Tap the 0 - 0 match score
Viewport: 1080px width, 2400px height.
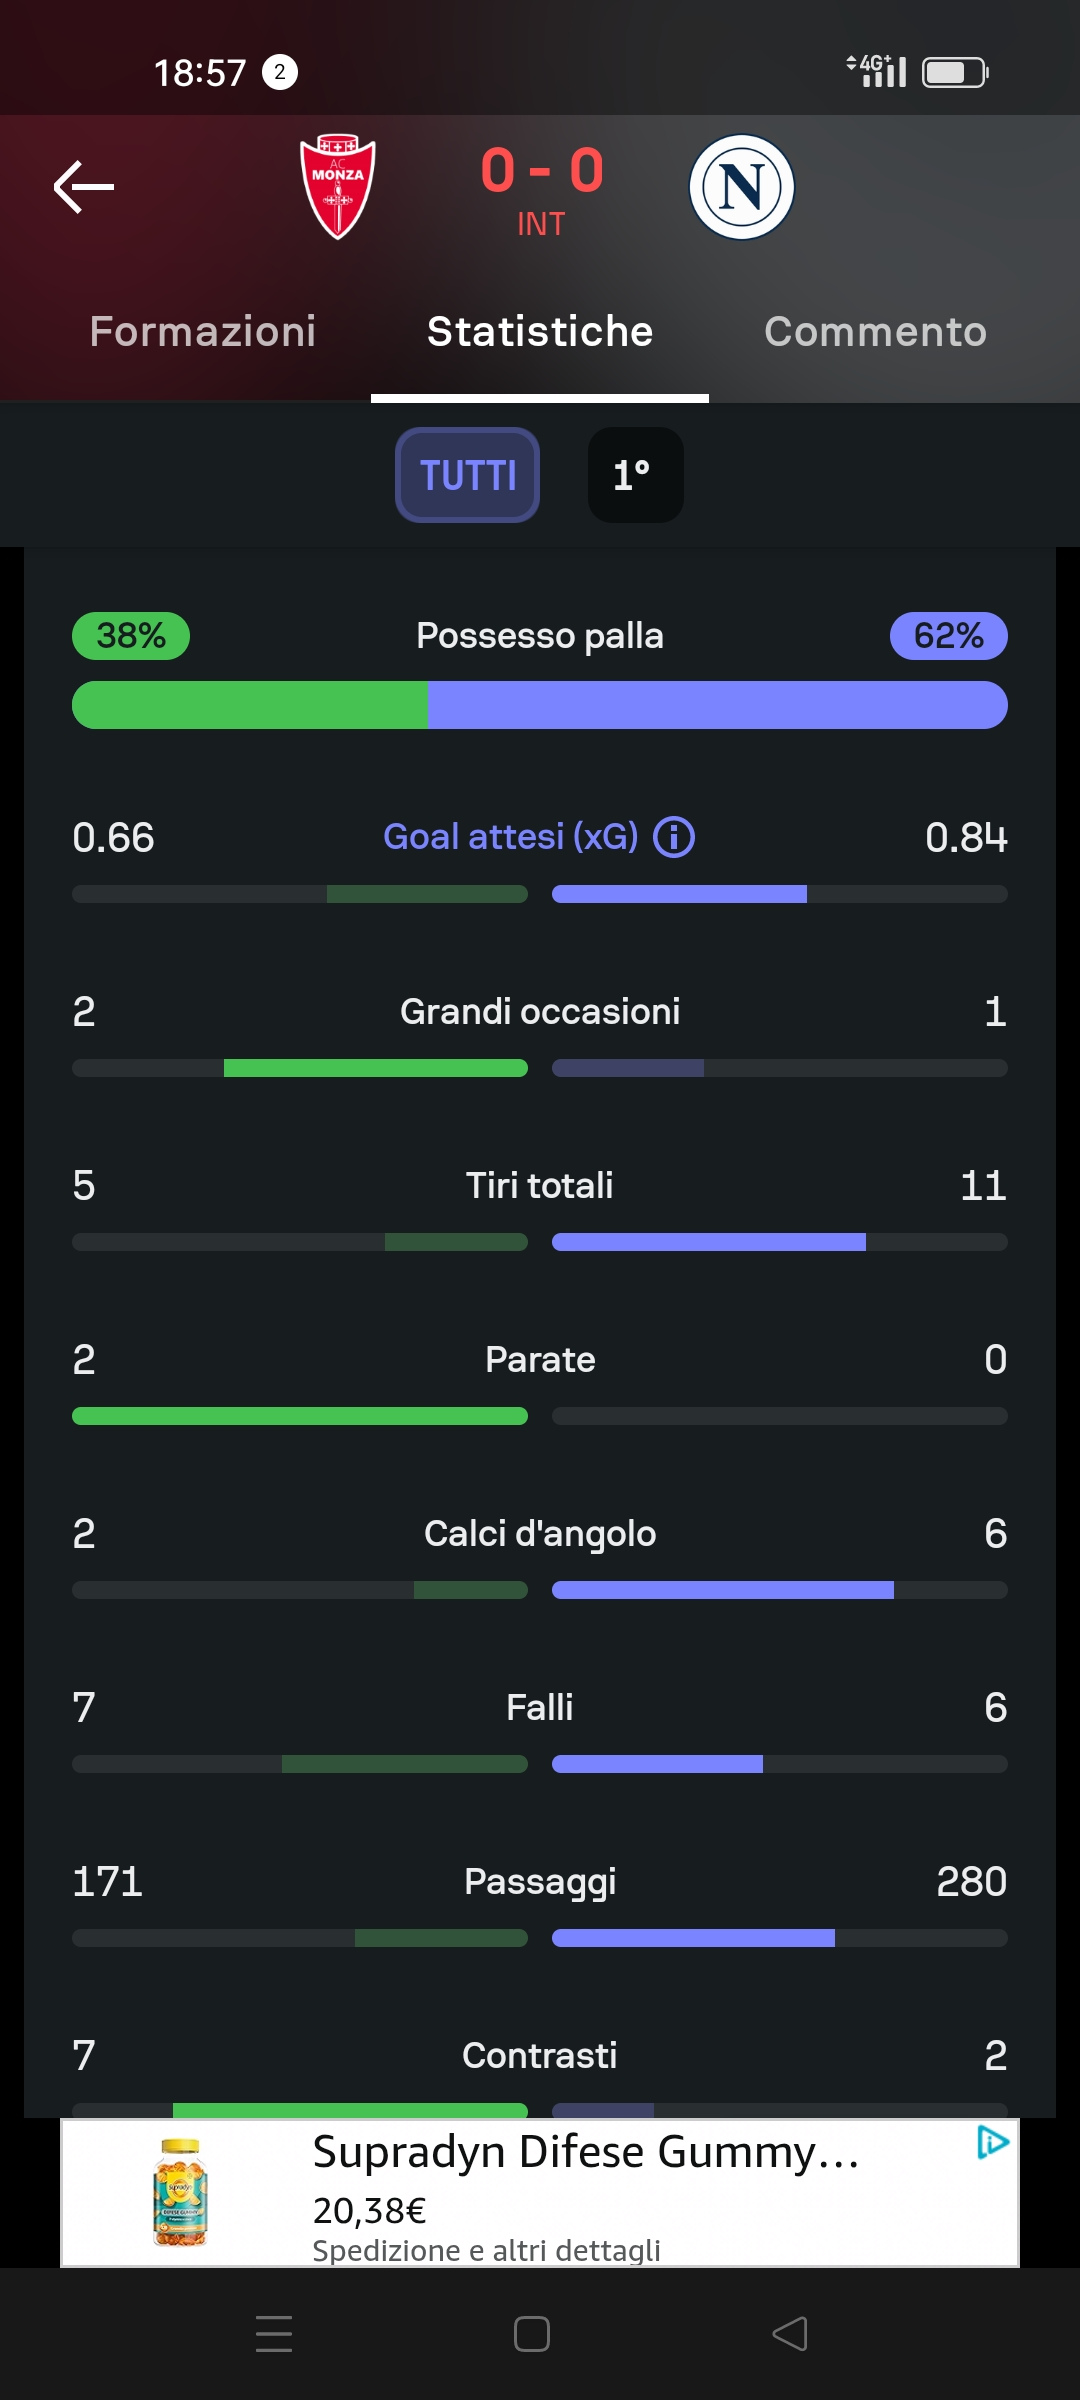point(542,170)
